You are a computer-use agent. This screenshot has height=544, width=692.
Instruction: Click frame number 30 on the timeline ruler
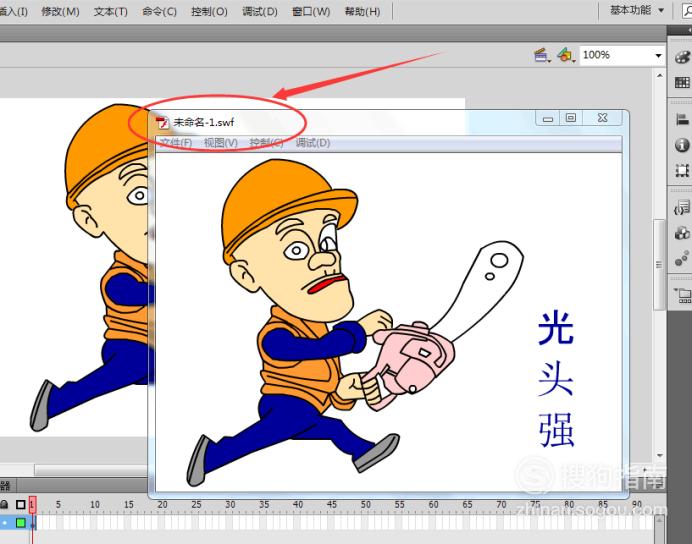coord(230,504)
